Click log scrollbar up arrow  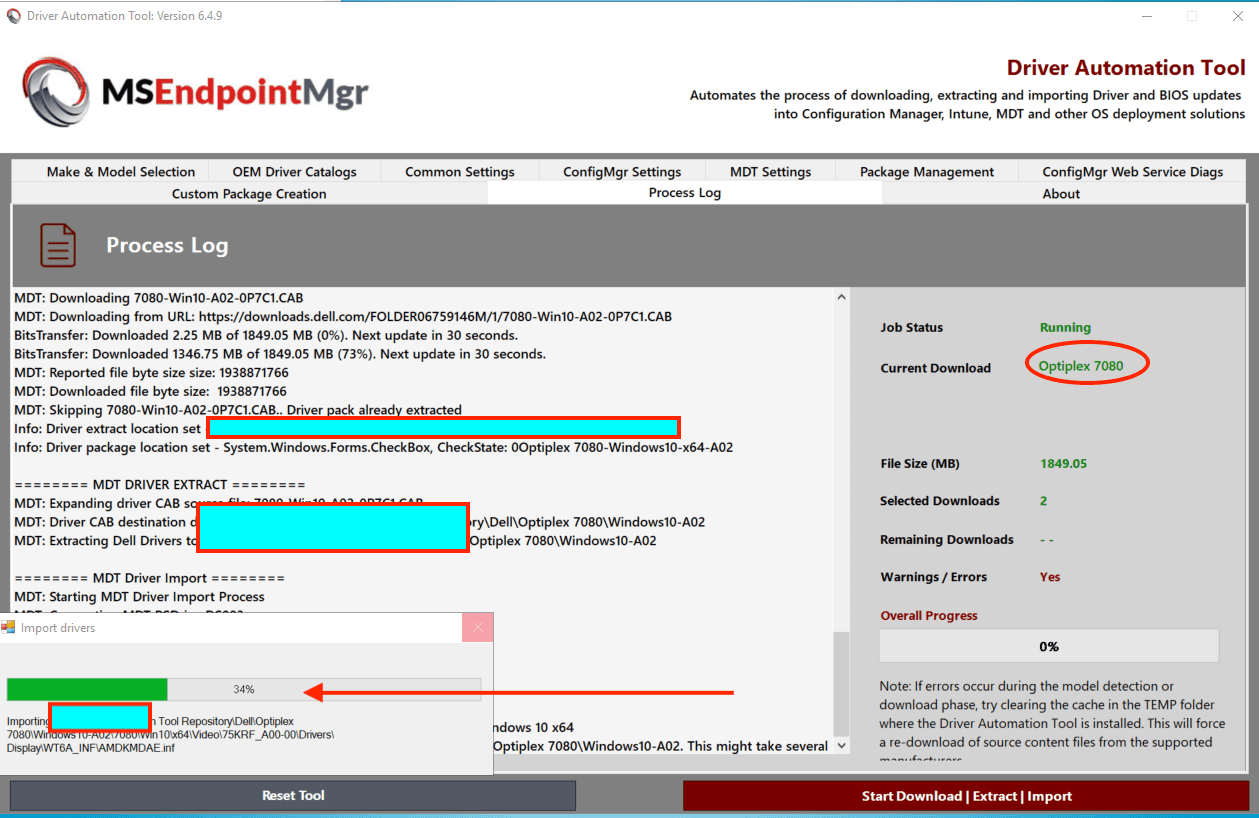[x=841, y=297]
